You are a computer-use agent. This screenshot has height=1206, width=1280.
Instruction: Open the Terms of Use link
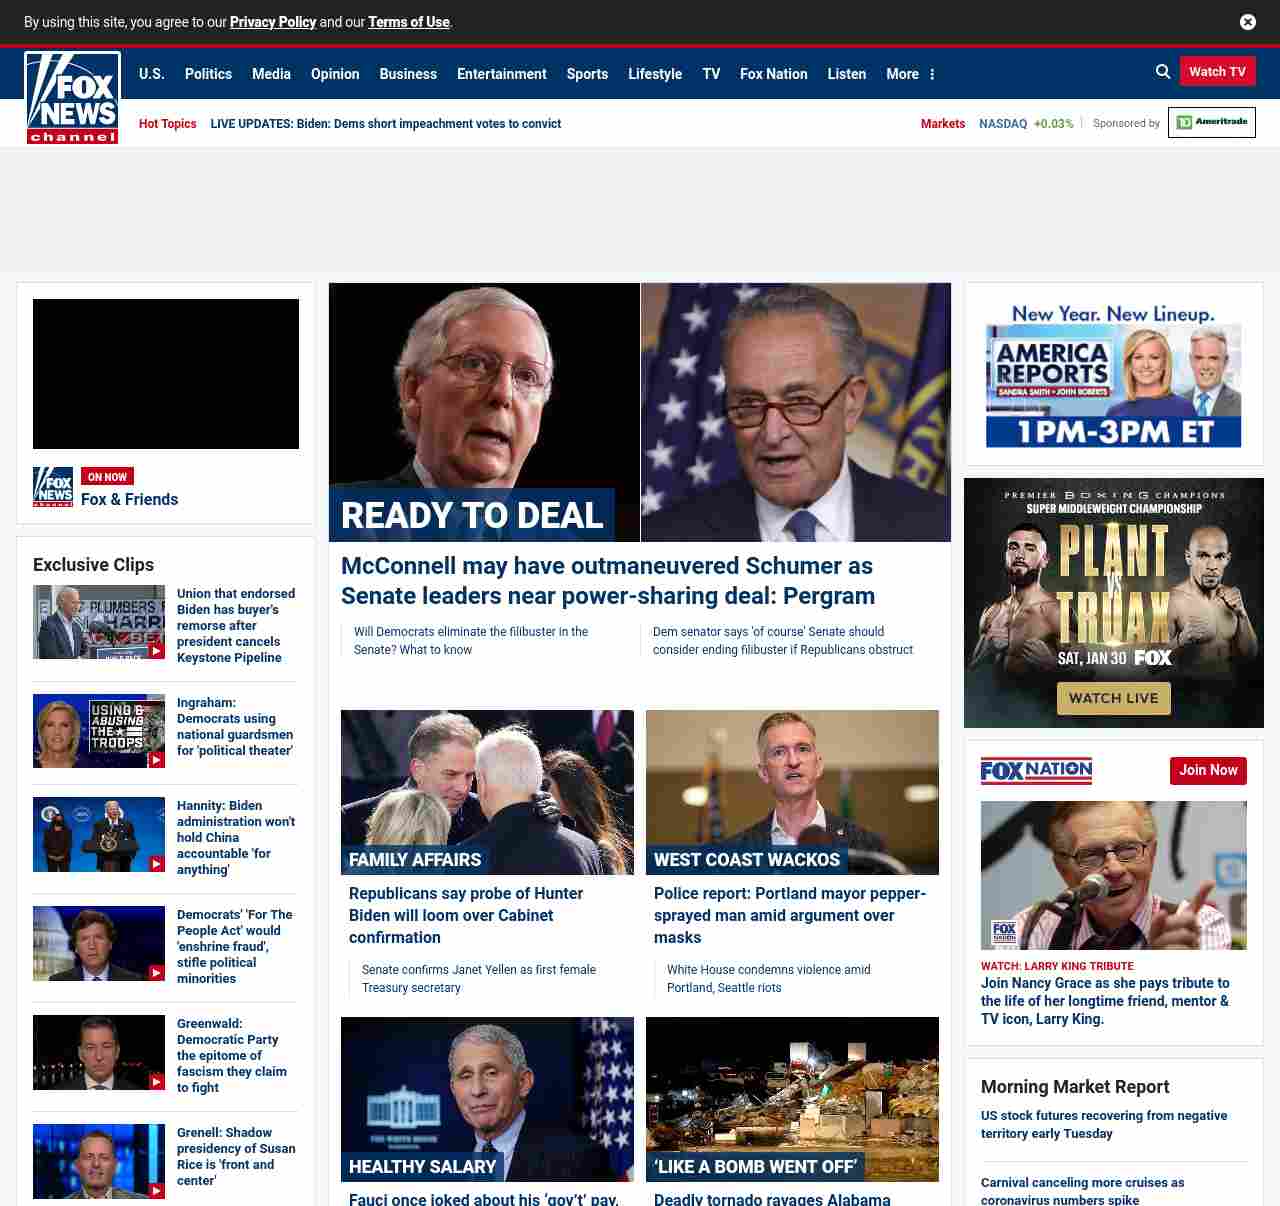408,22
